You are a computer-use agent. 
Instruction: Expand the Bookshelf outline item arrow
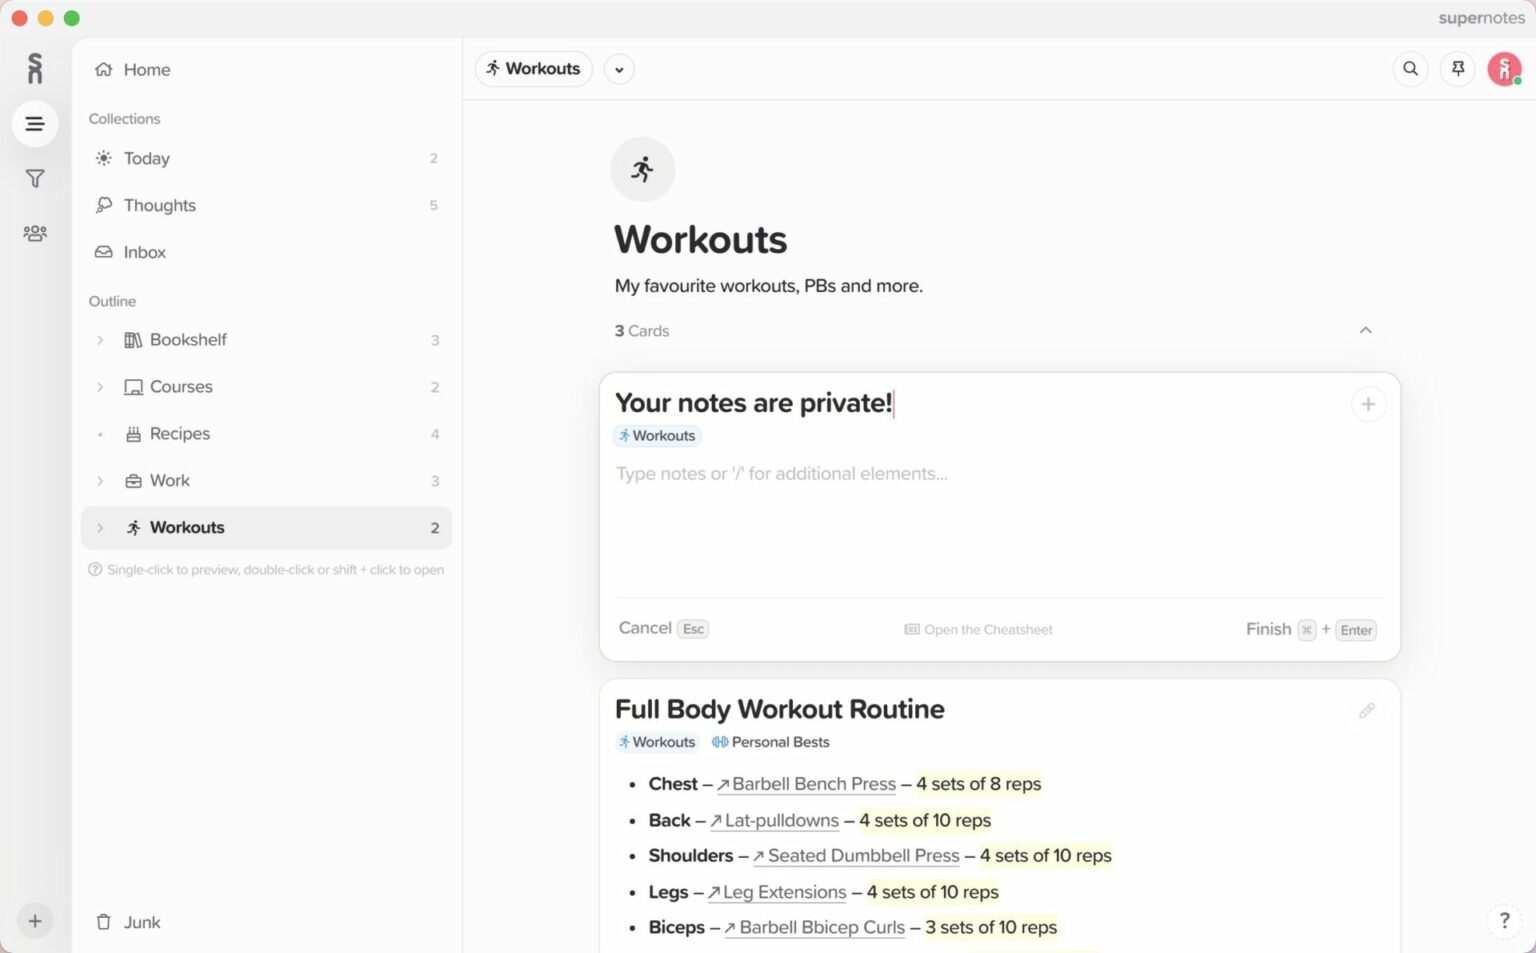[100, 340]
